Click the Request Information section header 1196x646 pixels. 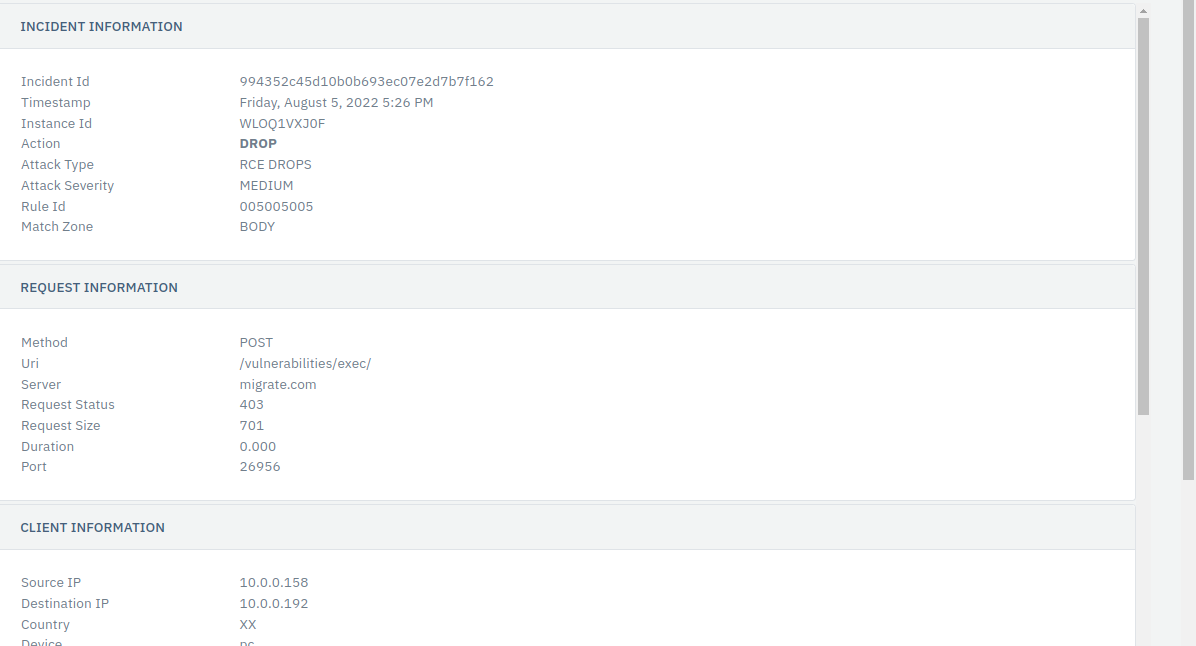click(x=99, y=288)
